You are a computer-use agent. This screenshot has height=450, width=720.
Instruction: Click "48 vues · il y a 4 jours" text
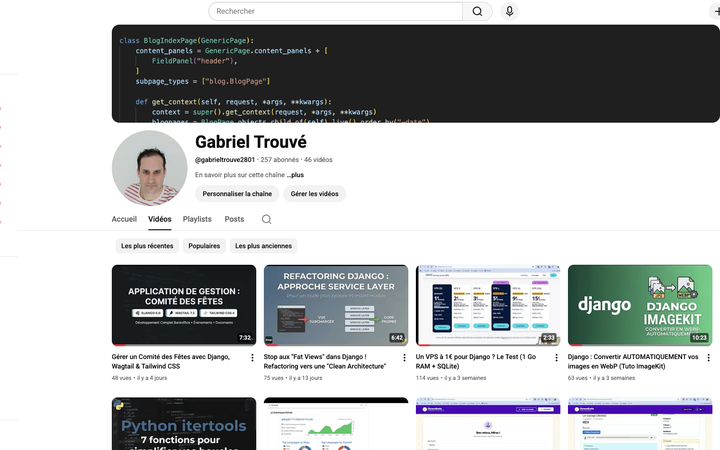139,378
